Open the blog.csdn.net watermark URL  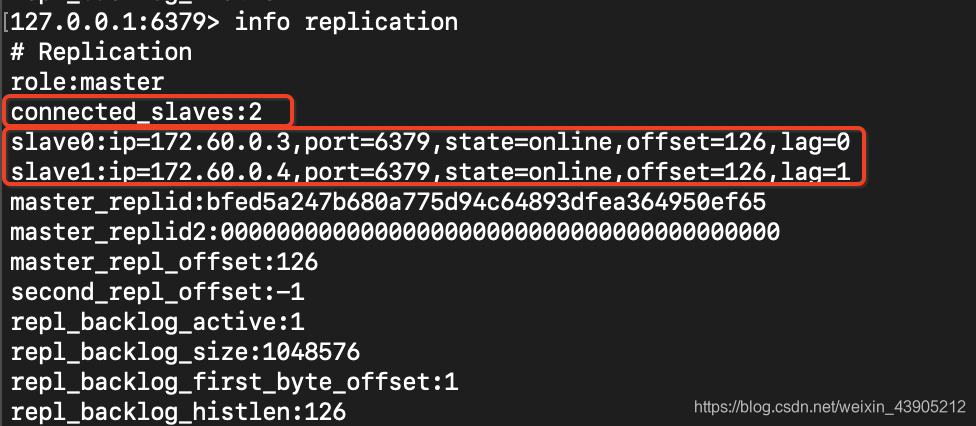(x=830, y=407)
